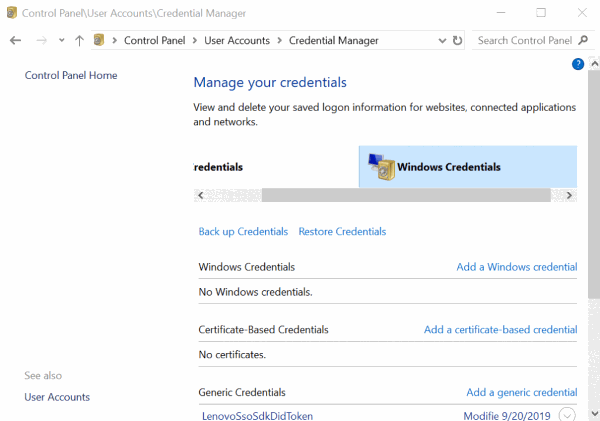
Task: Add a Windows credential
Action: 516,267
